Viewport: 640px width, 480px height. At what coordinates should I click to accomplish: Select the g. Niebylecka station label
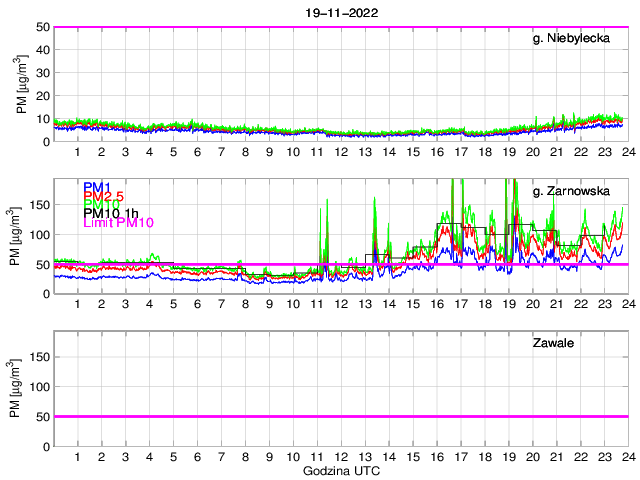coord(577,39)
